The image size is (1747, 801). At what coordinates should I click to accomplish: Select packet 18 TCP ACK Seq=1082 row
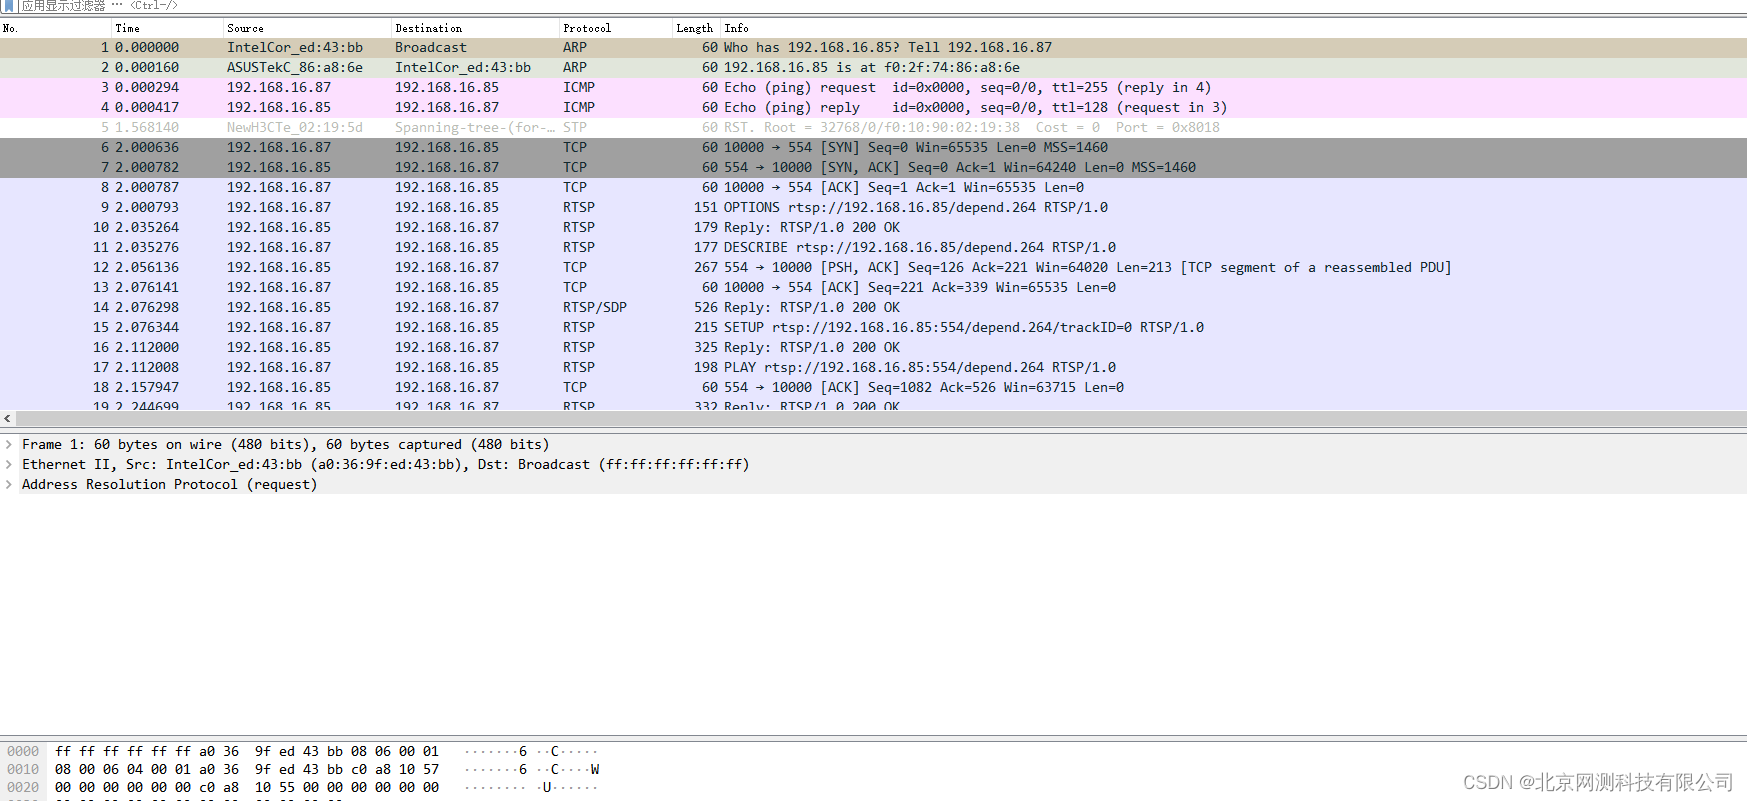coord(873,387)
